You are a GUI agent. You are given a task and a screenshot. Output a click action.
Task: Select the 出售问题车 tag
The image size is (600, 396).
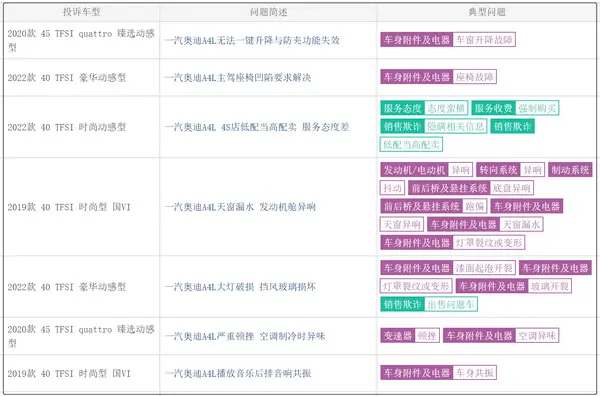451,304
